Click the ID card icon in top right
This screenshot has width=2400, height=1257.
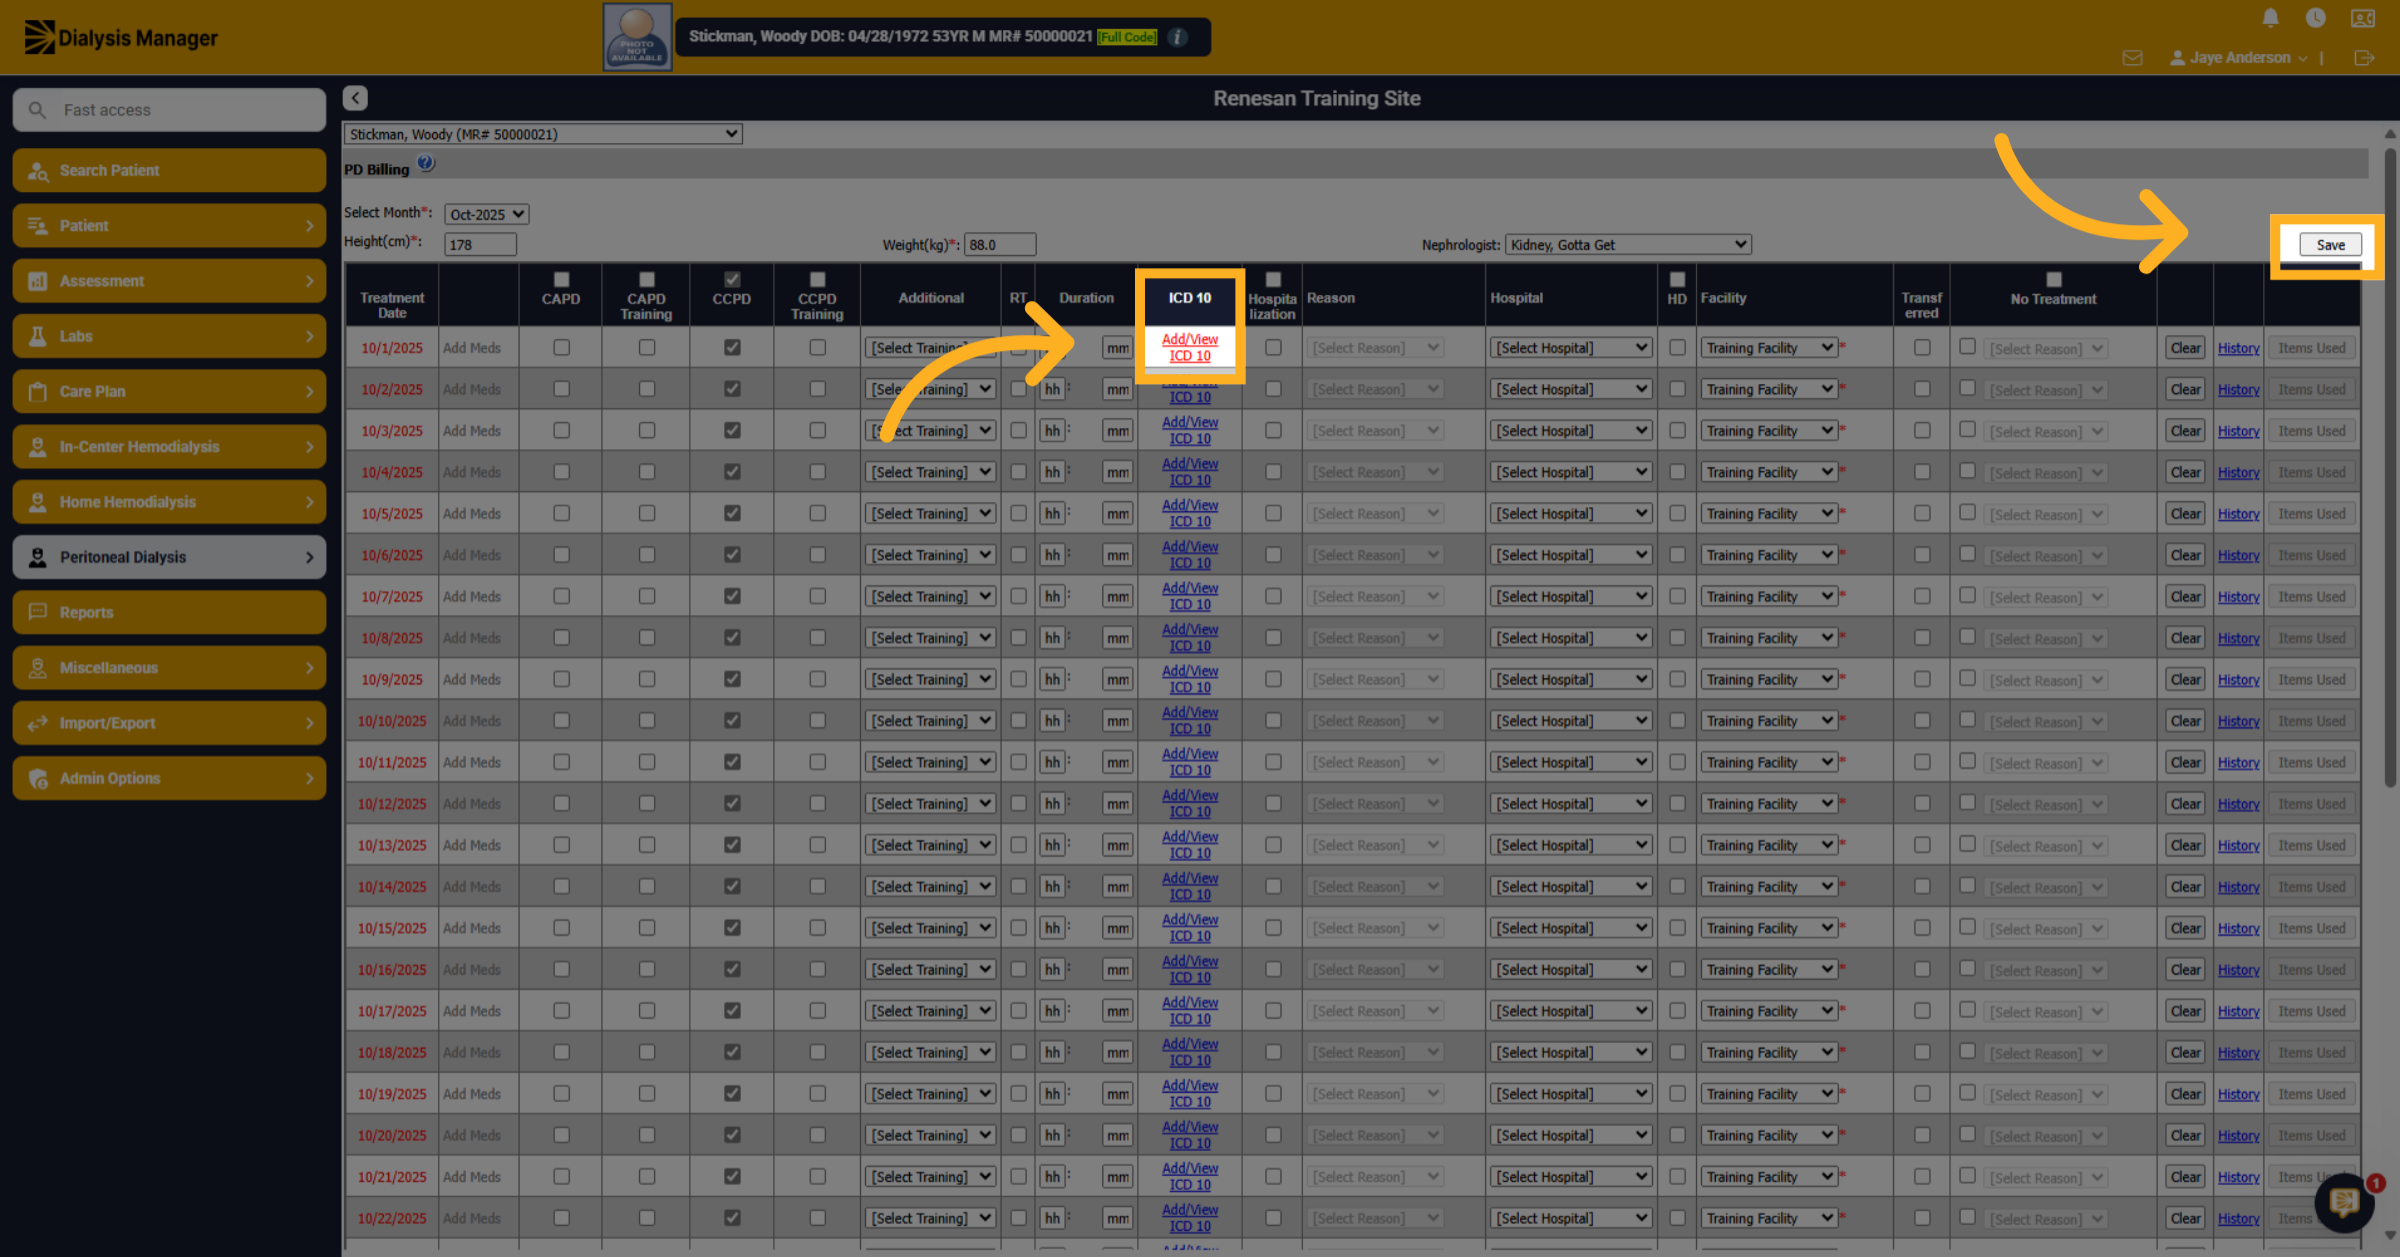[2363, 18]
